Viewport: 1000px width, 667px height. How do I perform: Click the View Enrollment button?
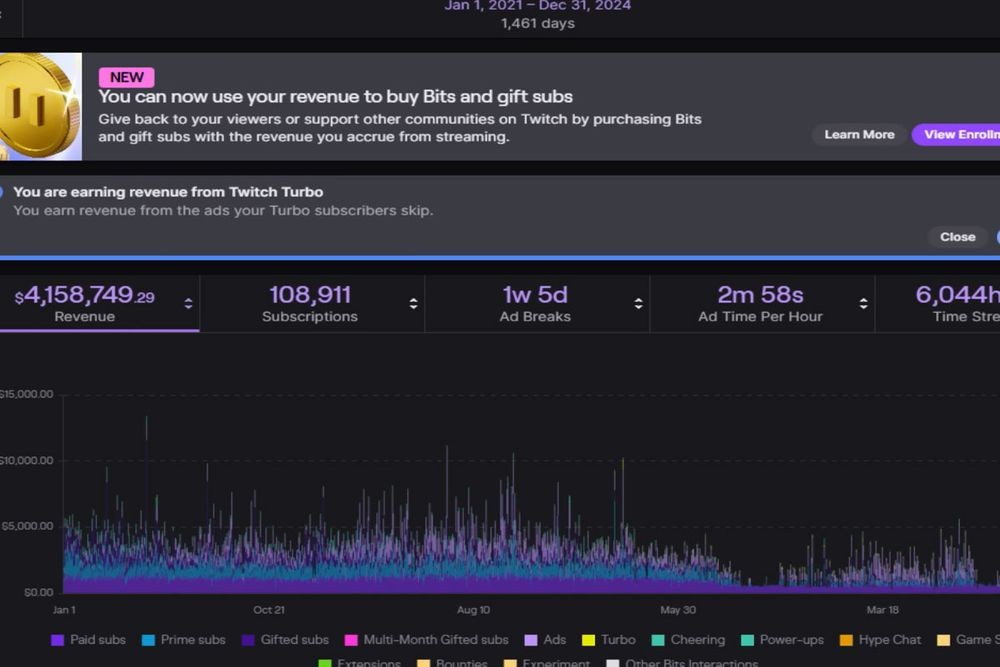coord(956,135)
